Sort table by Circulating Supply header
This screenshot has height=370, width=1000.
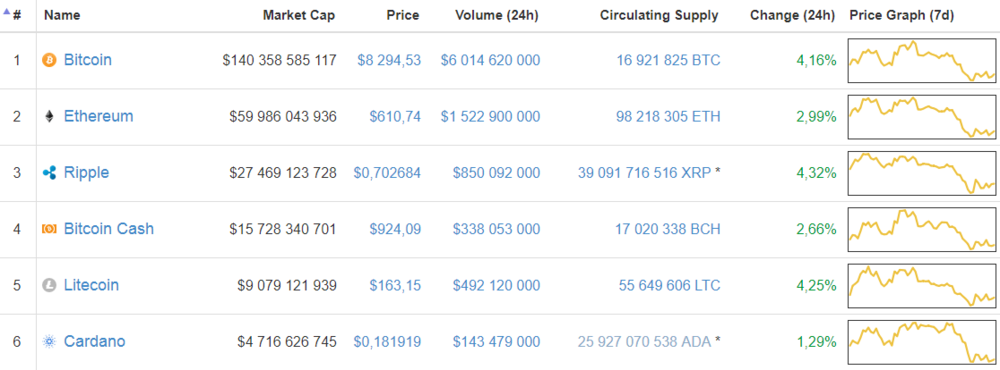coord(659,15)
